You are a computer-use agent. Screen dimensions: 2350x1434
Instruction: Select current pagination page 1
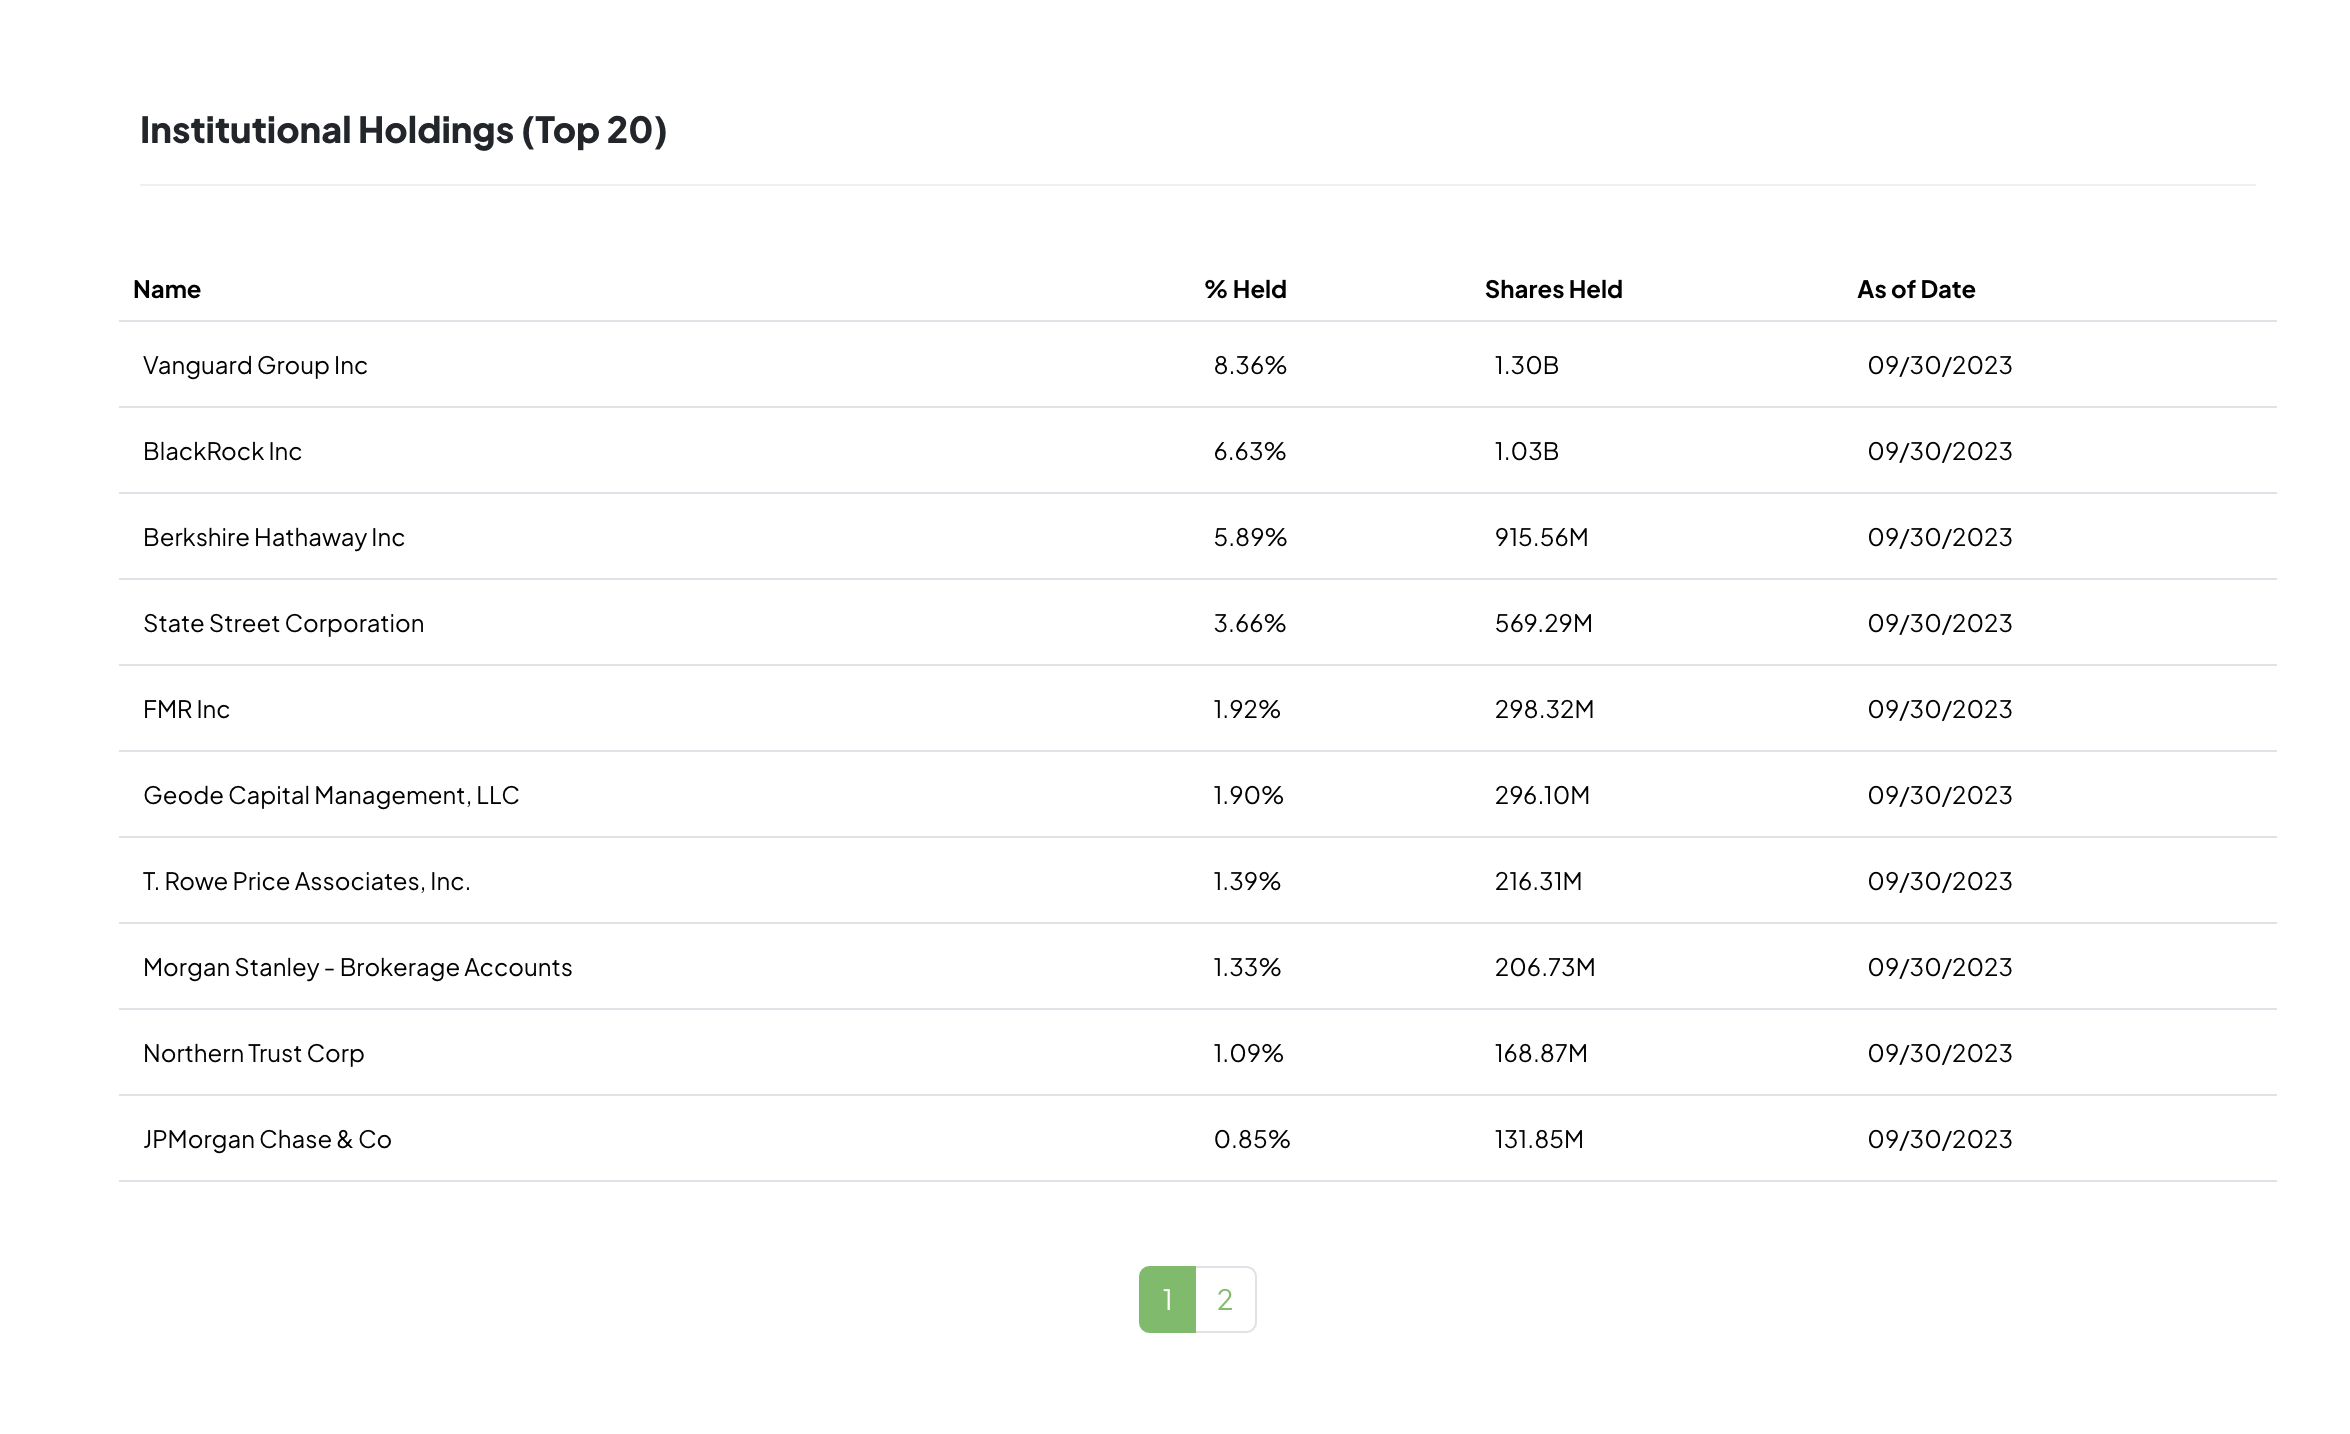1167,1299
